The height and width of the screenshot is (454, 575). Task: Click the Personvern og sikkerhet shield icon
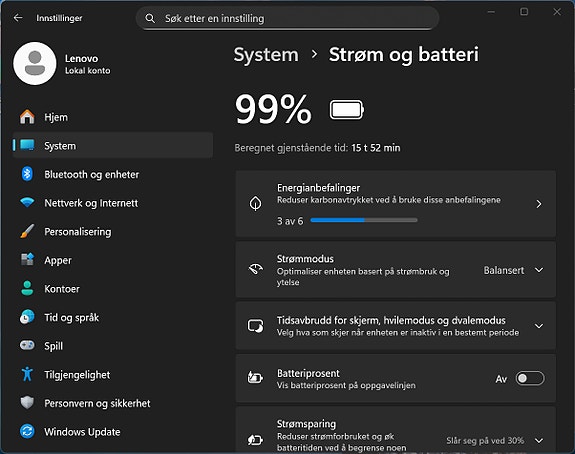pos(27,403)
